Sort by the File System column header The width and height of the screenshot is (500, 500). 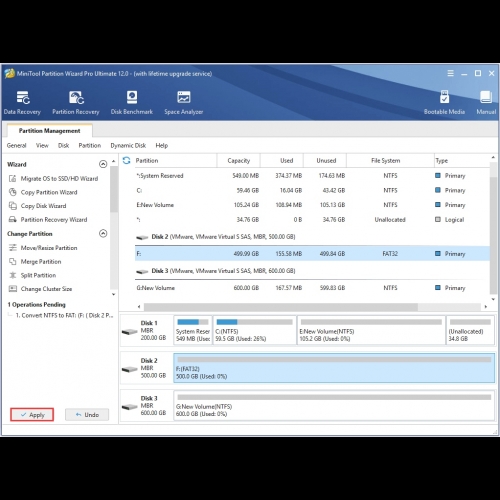(390, 161)
